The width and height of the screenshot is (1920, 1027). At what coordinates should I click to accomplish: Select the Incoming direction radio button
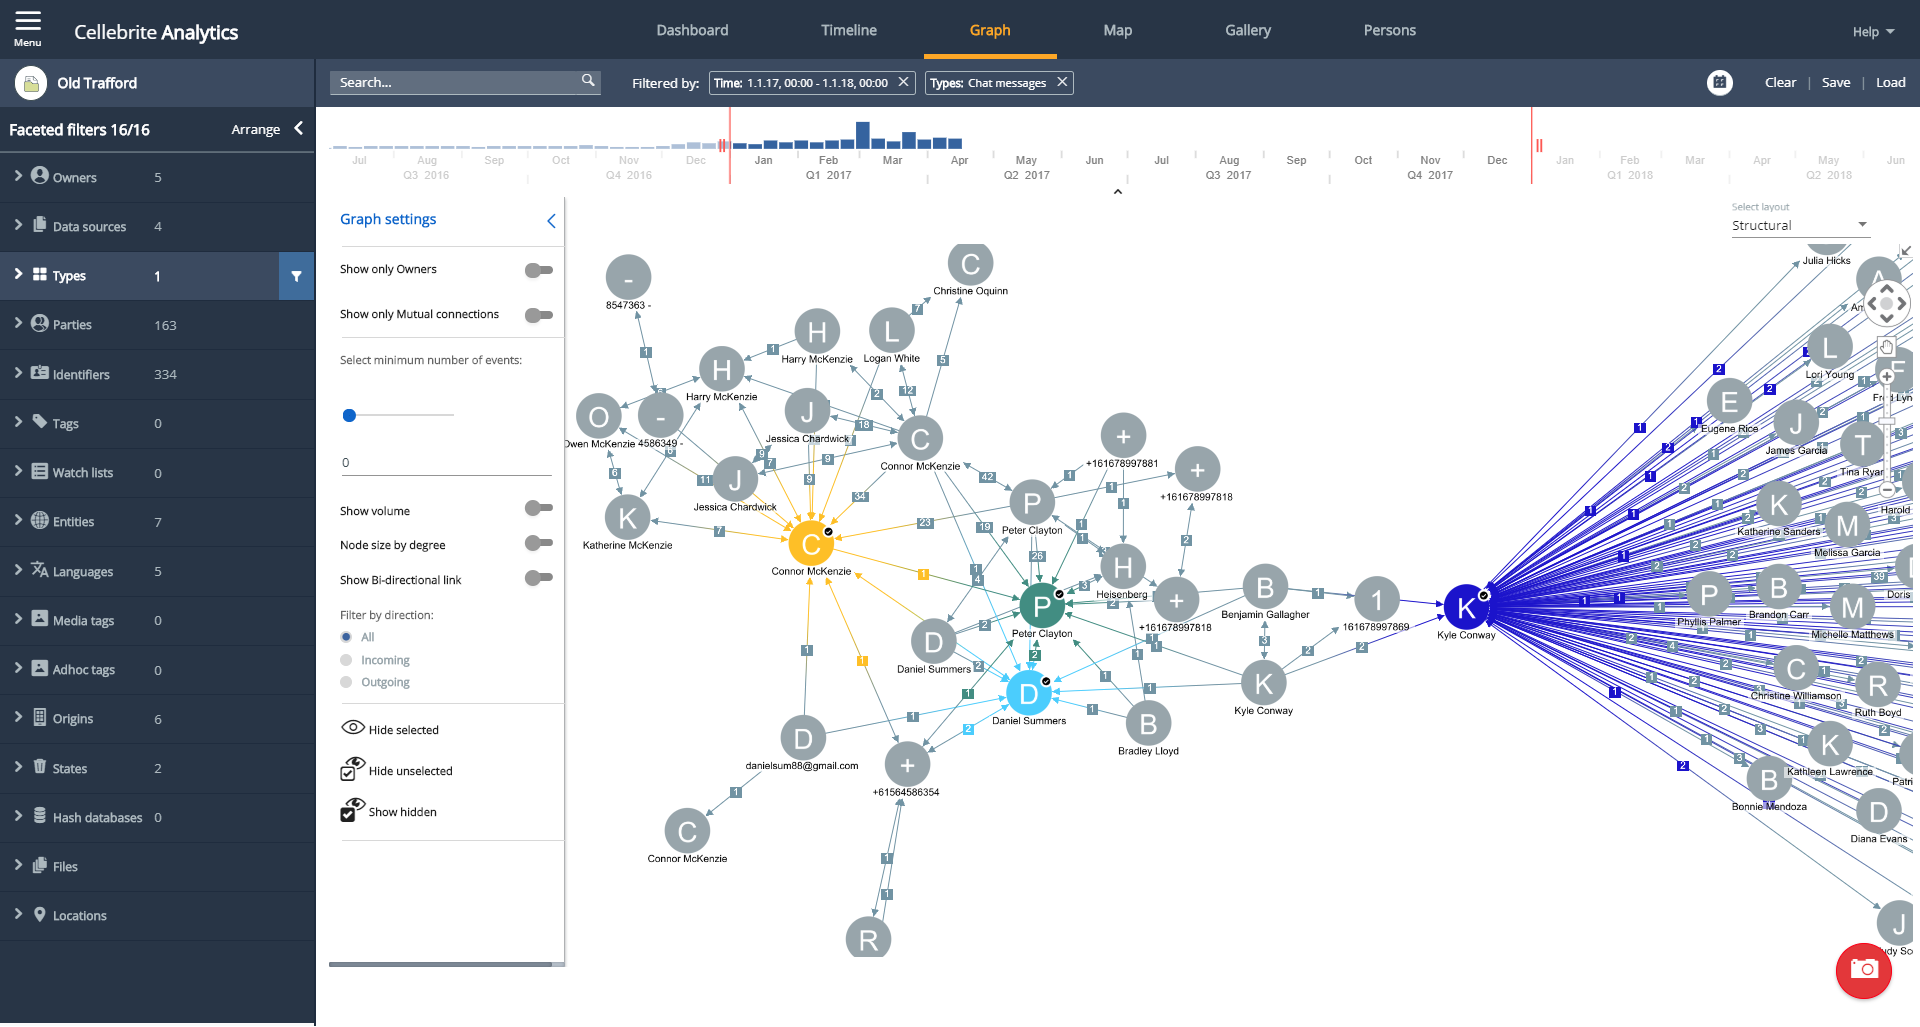point(347,659)
